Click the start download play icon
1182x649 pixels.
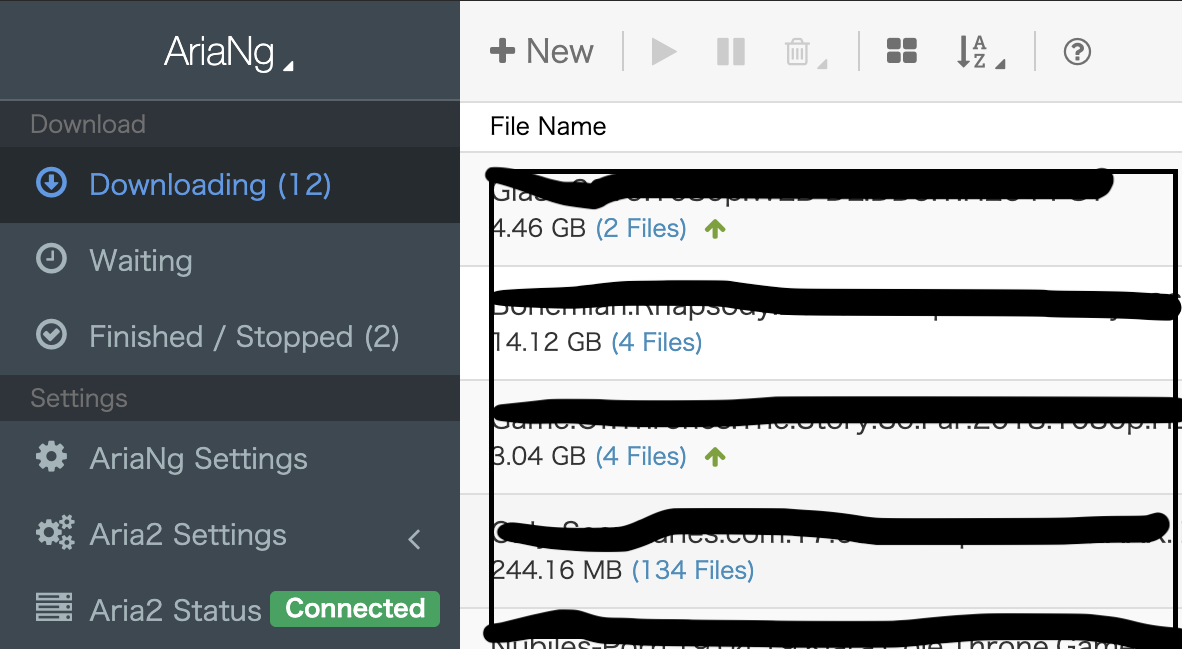coord(663,52)
